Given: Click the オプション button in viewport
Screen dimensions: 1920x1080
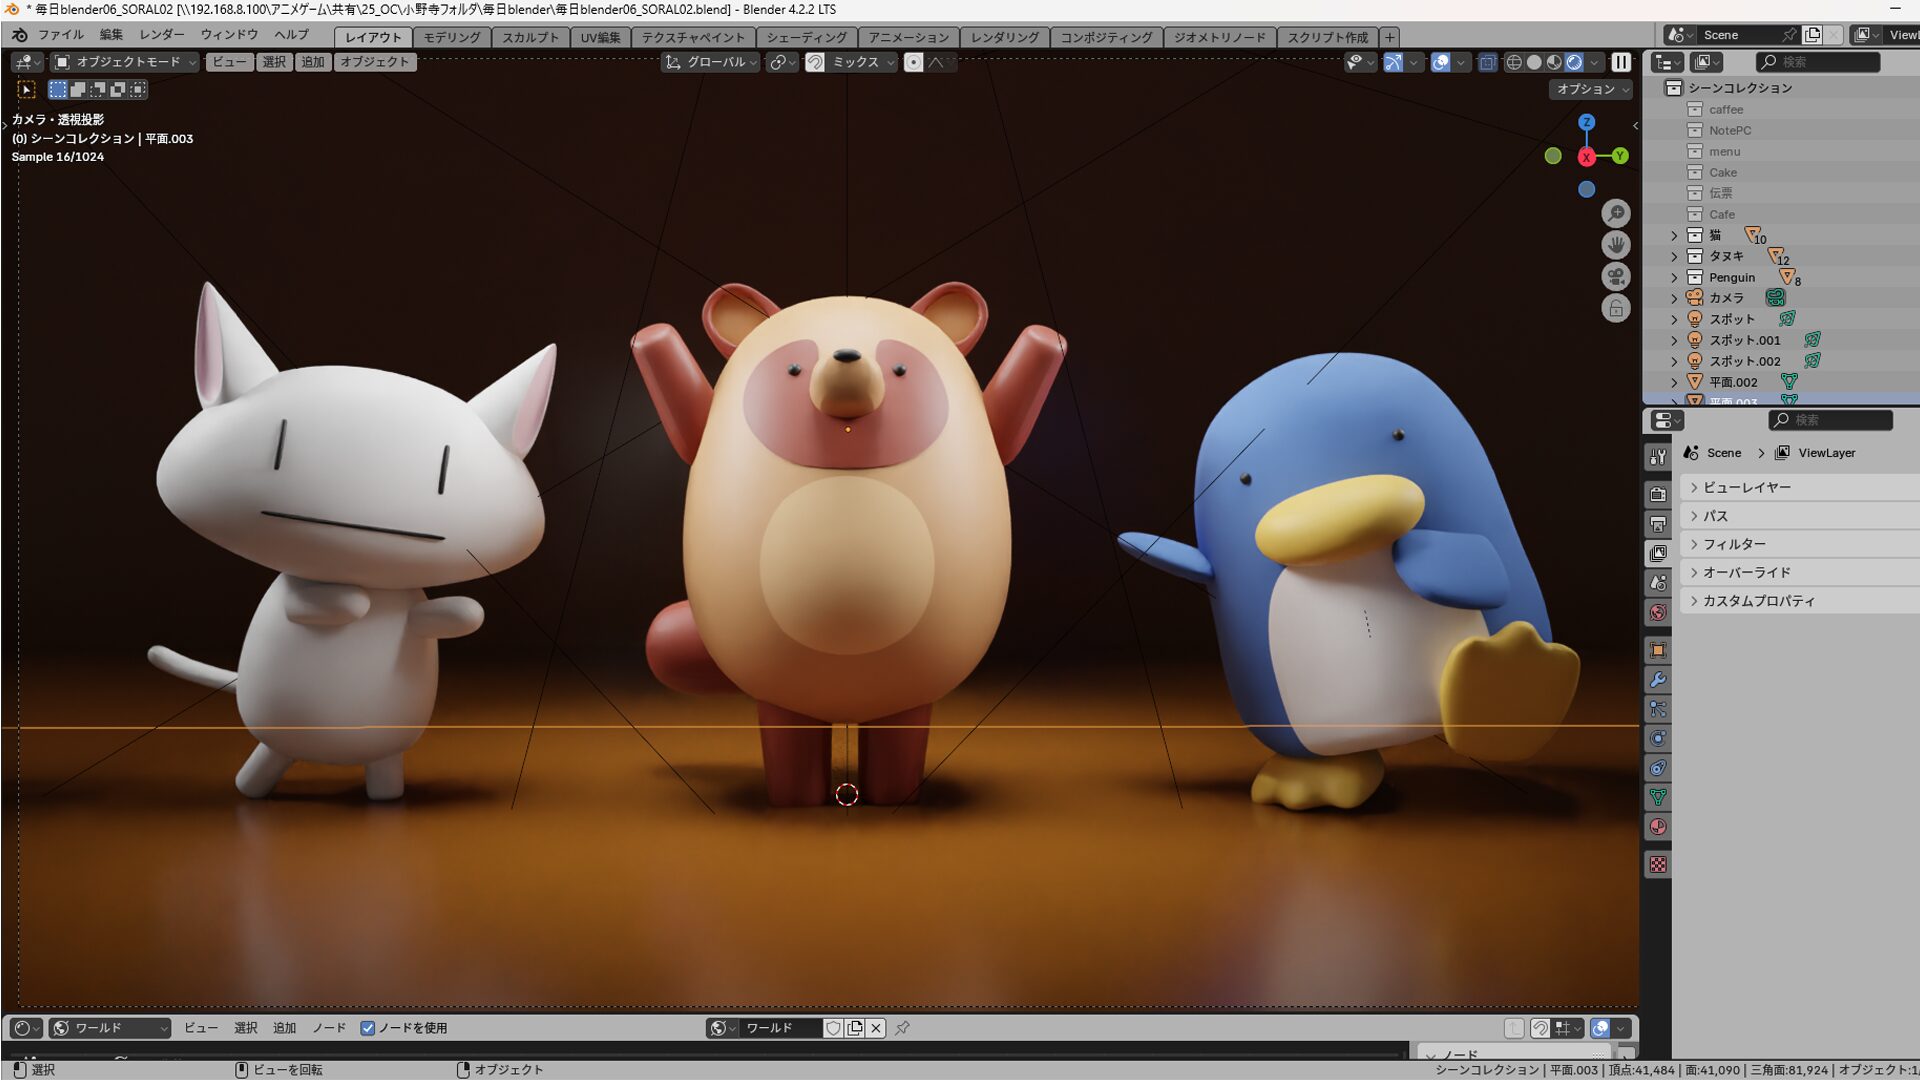Looking at the screenshot, I should point(1592,89).
